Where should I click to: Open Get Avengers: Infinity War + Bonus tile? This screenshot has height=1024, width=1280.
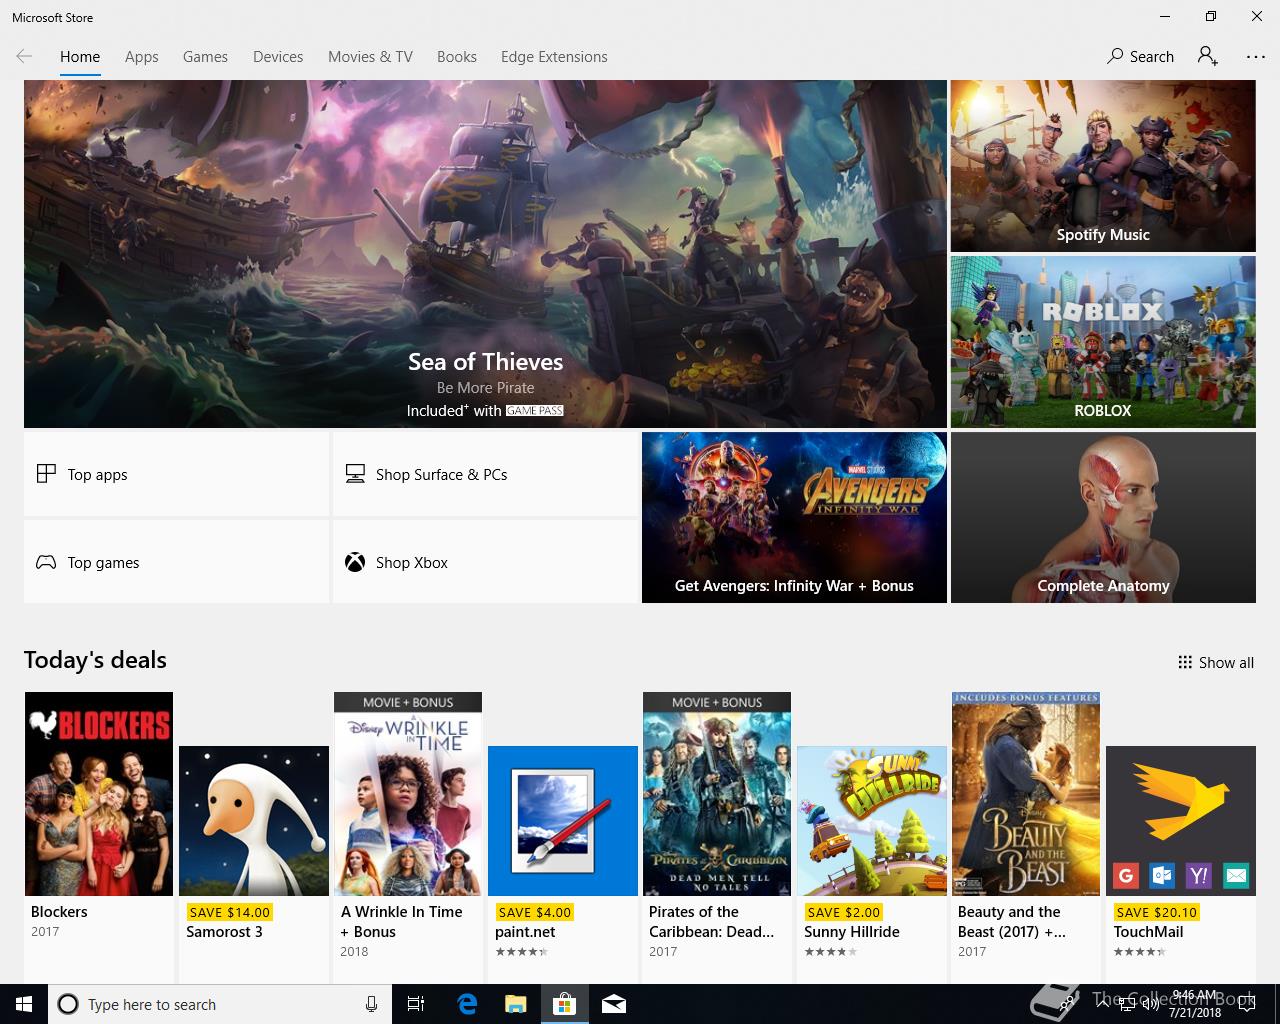pyautogui.click(x=794, y=517)
